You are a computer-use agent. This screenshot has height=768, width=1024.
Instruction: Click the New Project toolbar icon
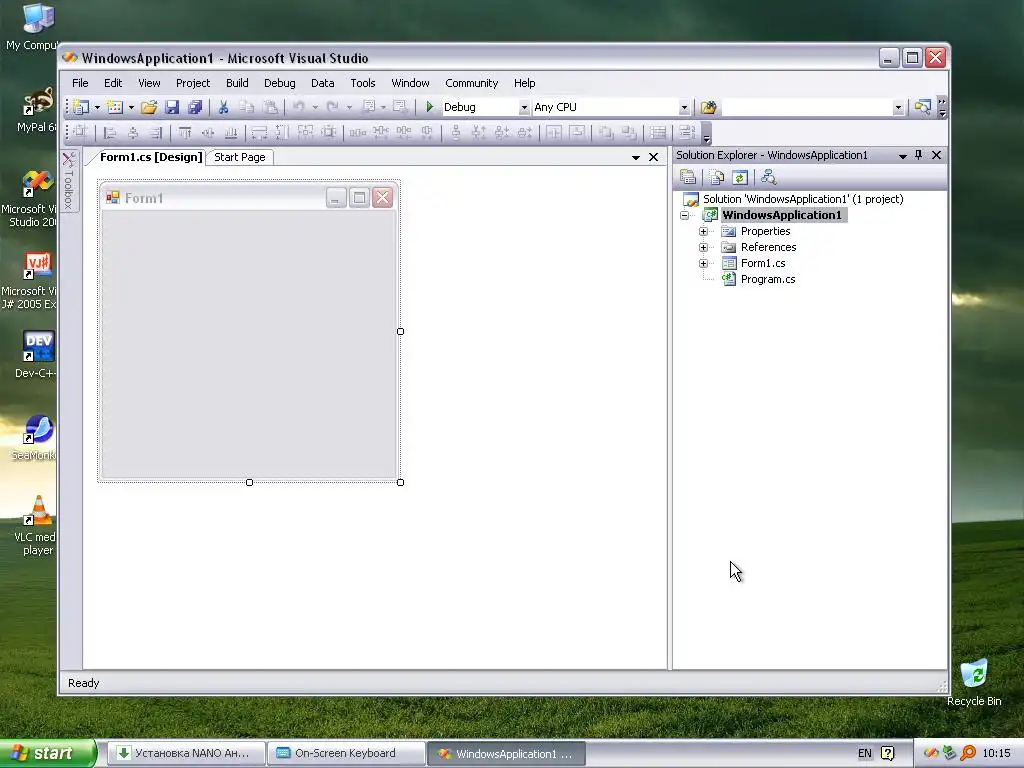81,107
